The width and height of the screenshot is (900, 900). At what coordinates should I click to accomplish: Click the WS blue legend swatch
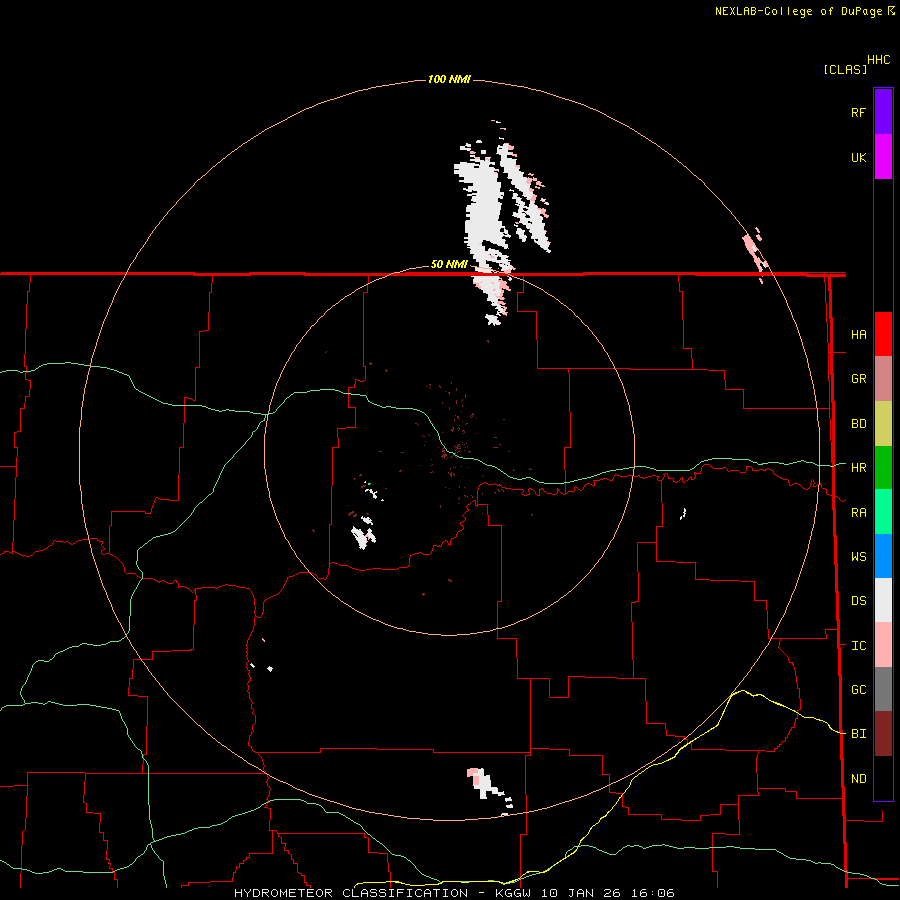[x=883, y=556]
